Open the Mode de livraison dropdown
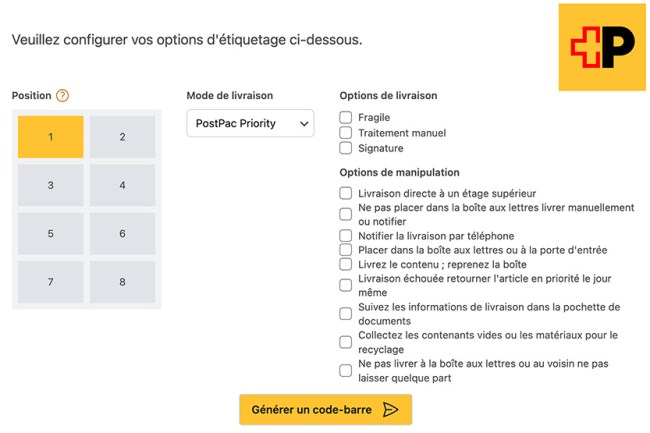The height and width of the screenshot is (433, 650). pyautogui.click(x=250, y=124)
